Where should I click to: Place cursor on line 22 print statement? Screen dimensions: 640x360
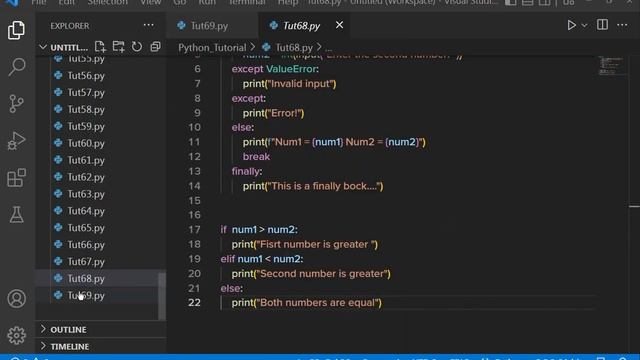click(x=307, y=302)
